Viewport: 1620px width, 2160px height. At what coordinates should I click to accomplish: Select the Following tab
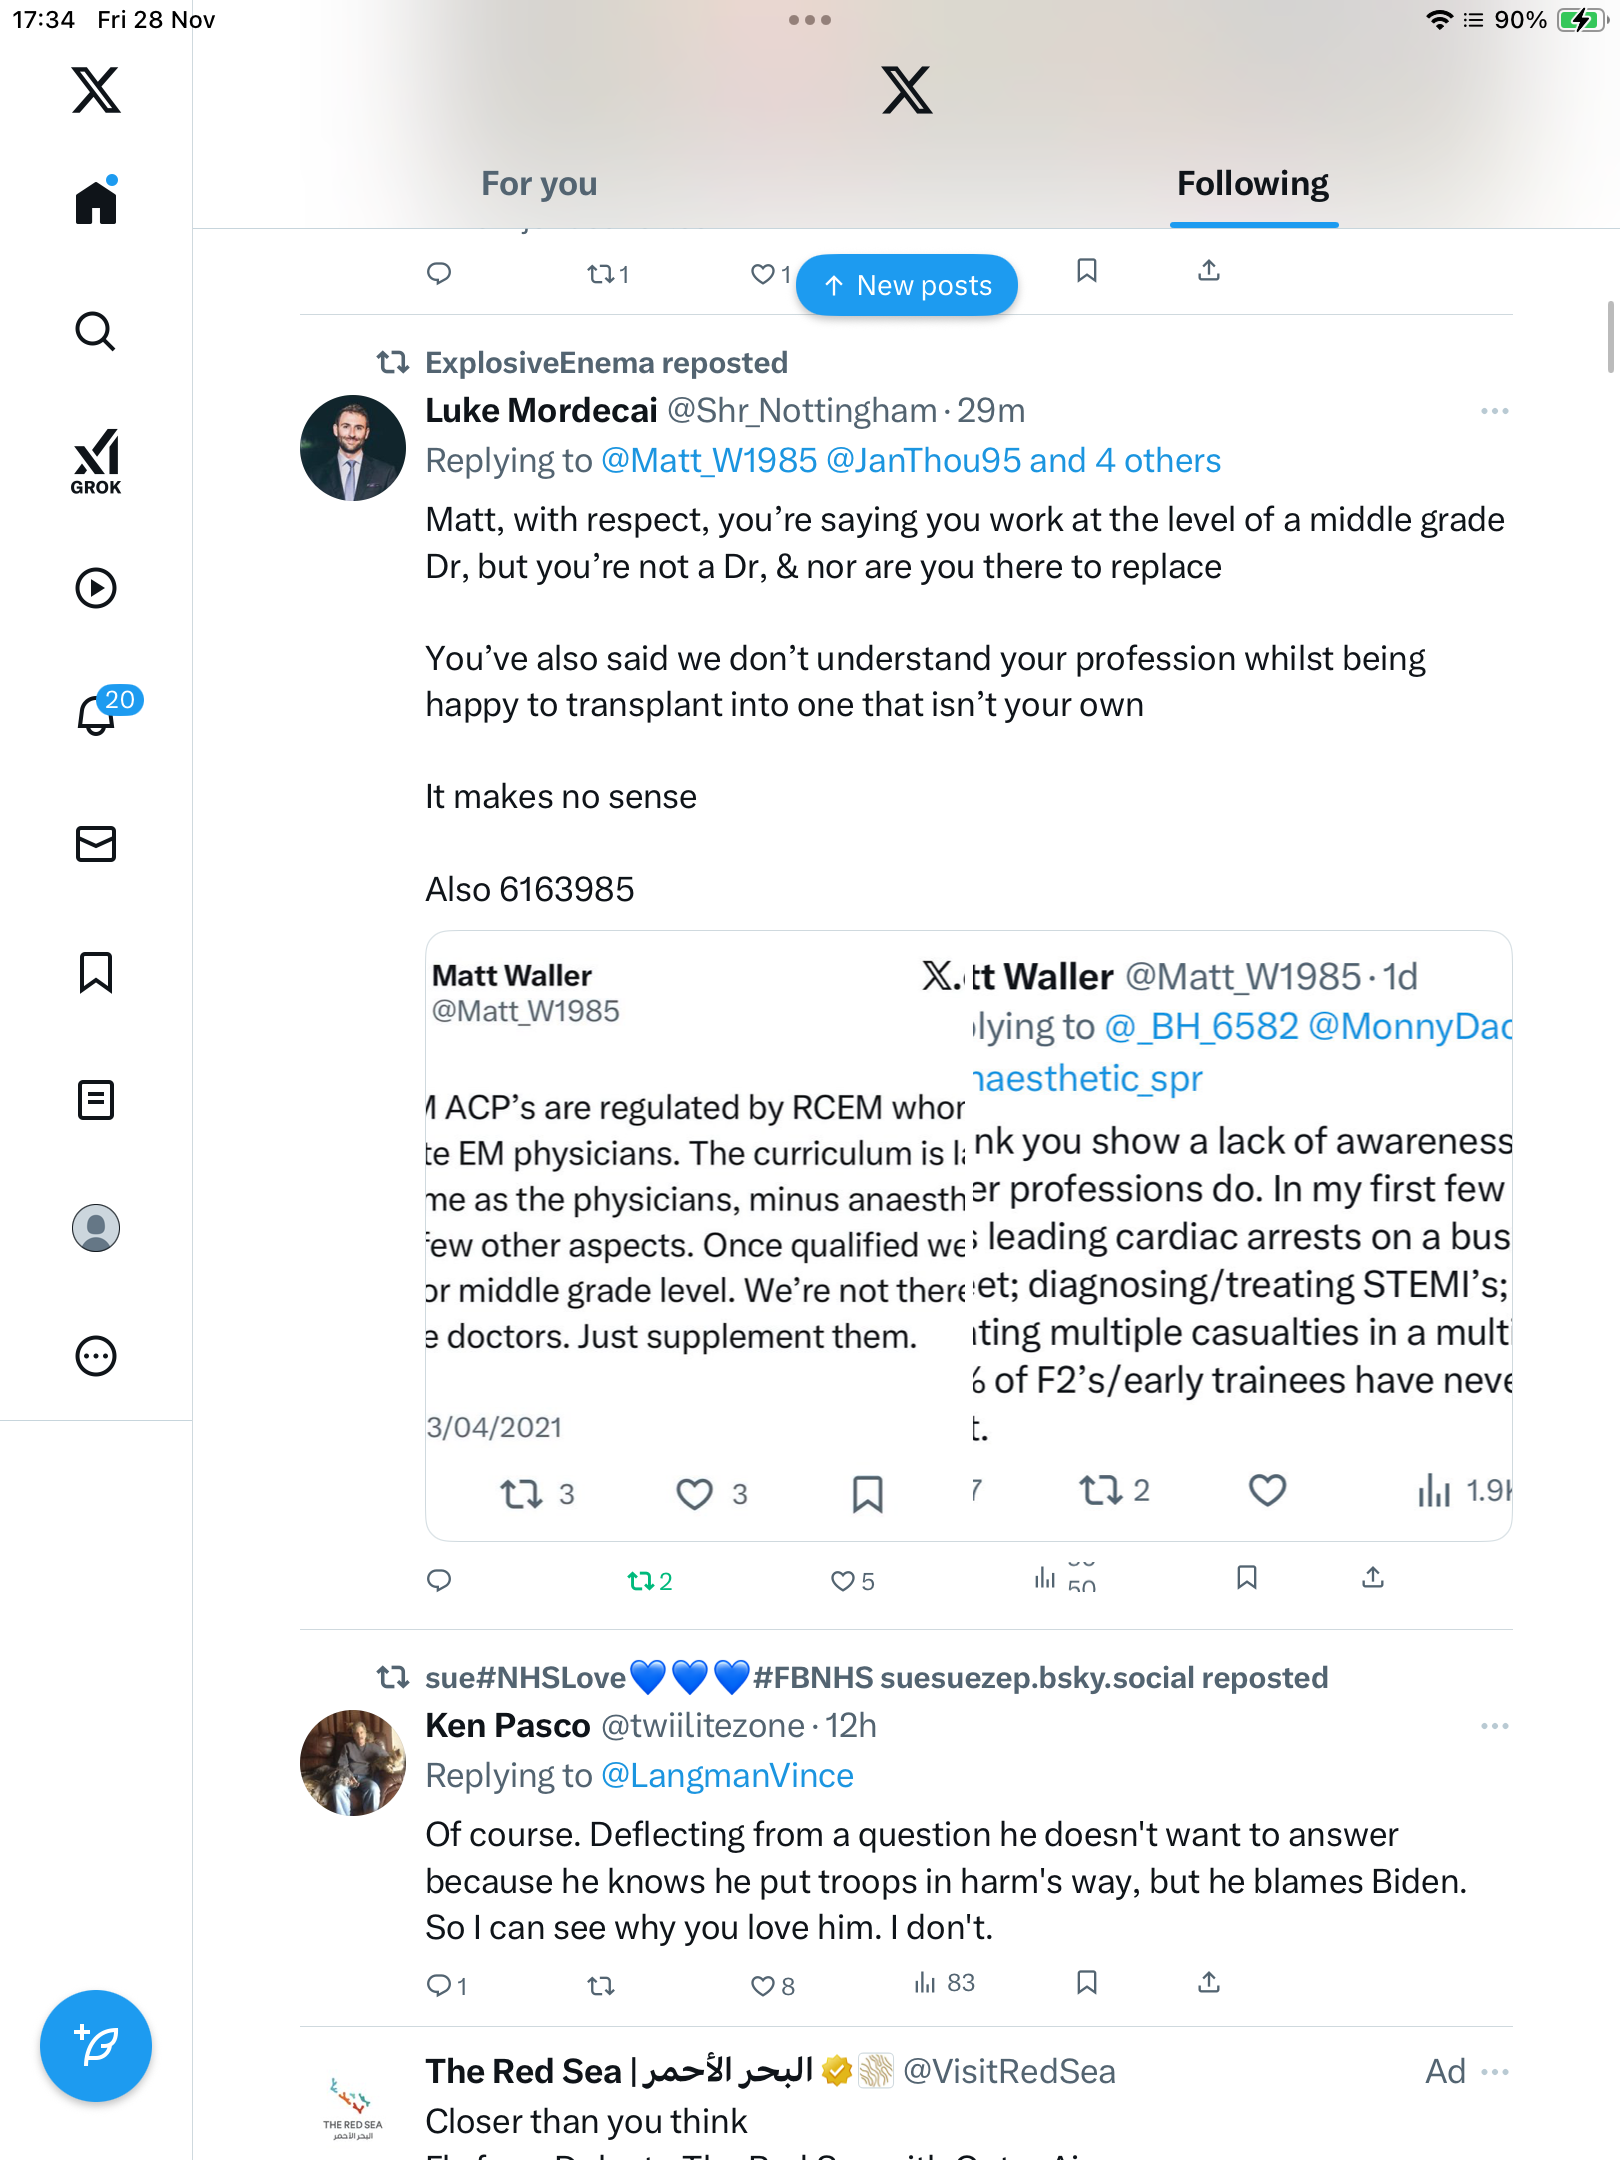click(1253, 184)
